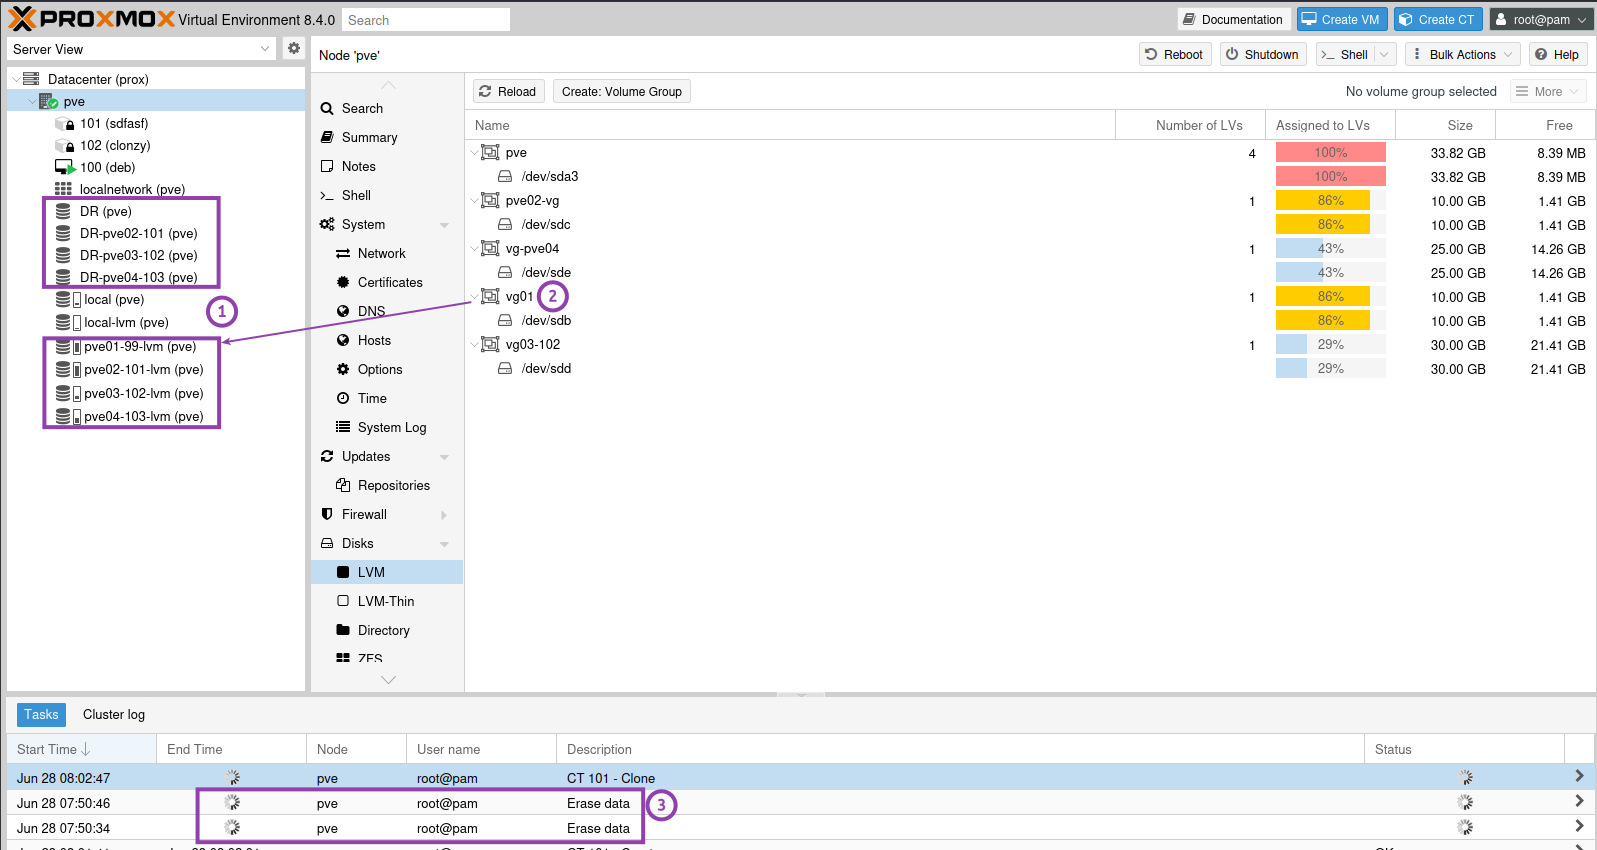Screen dimensions: 1597x850
Task: Select container 102 (clonzy) in the tree
Action: (115, 145)
